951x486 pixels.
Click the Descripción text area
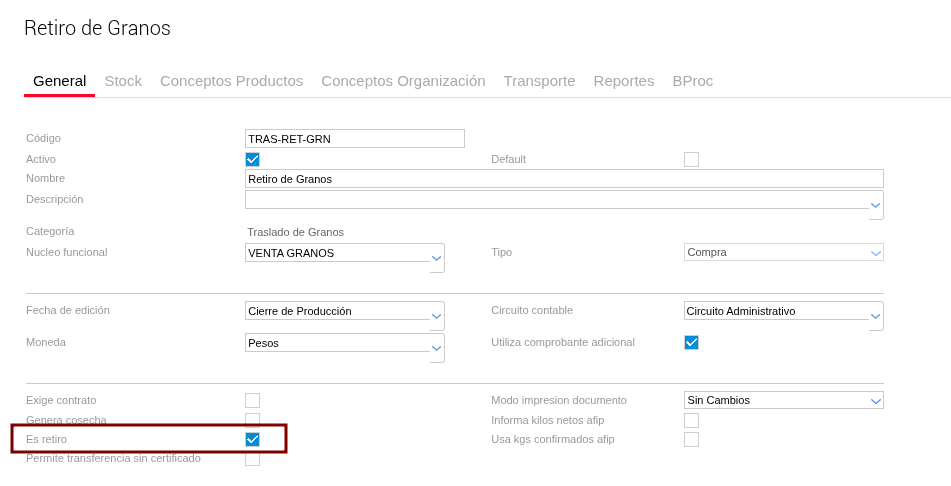[x=557, y=200]
